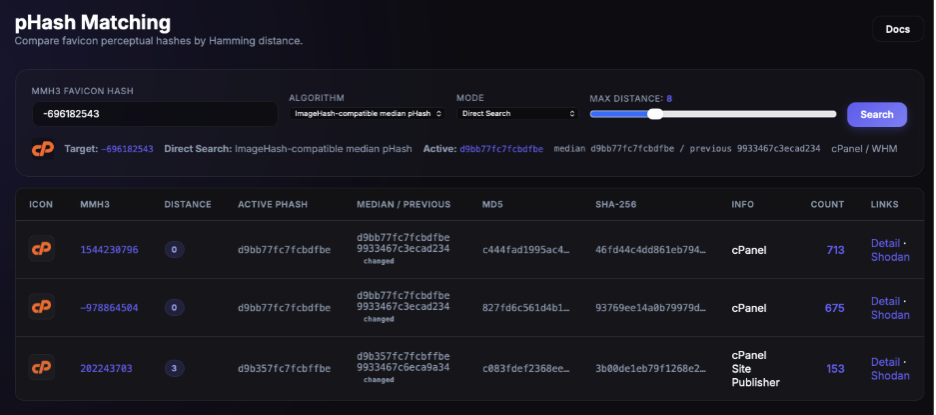Image resolution: width=936 pixels, height=415 pixels.
Task: Click the cPanel icon beside Target hash
Action: pyautogui.click(x=43, y=149)
